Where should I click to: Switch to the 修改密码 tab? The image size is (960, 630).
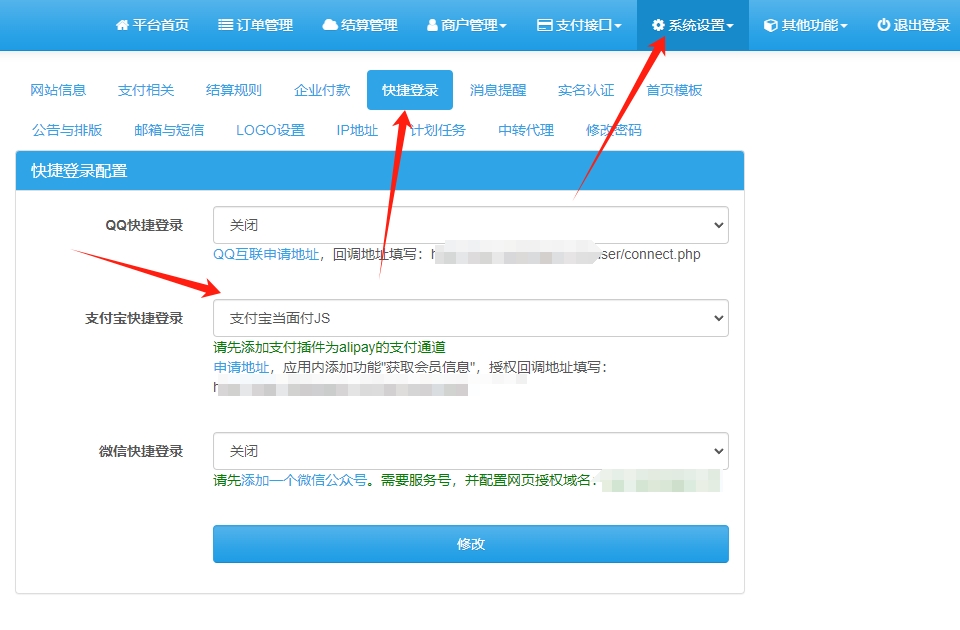click(x=613, y=129)
